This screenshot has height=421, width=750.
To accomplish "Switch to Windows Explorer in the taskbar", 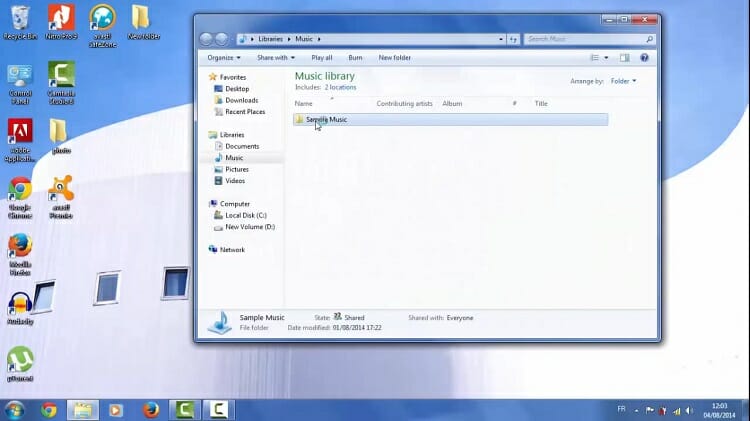I will pos(83,410).
